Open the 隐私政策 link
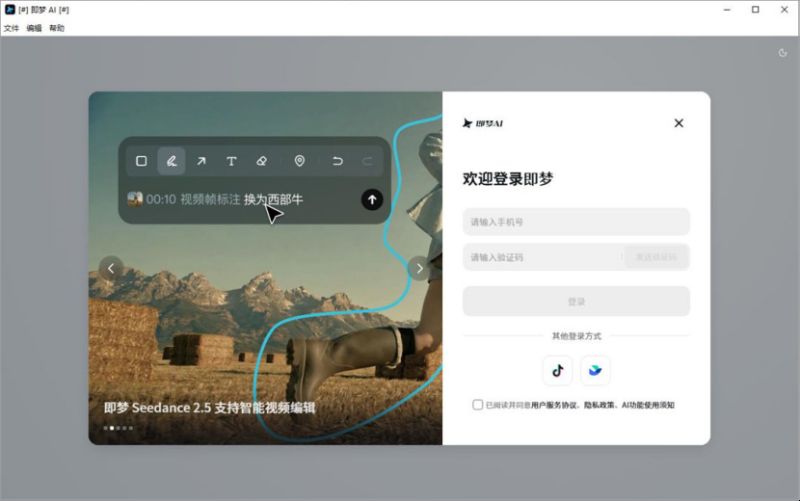The image size is (800, 501). point(598,405)
